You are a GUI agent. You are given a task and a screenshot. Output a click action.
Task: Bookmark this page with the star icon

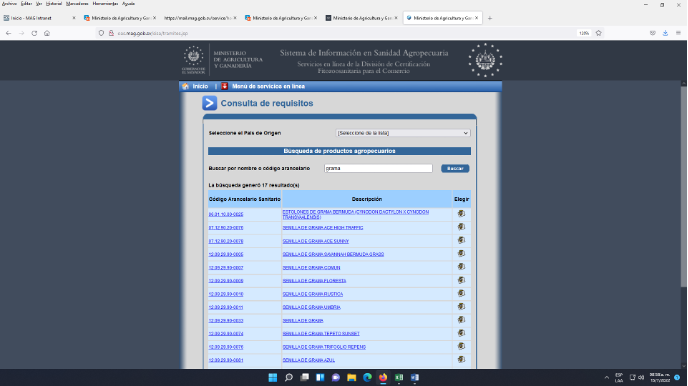tap(598, 33)
